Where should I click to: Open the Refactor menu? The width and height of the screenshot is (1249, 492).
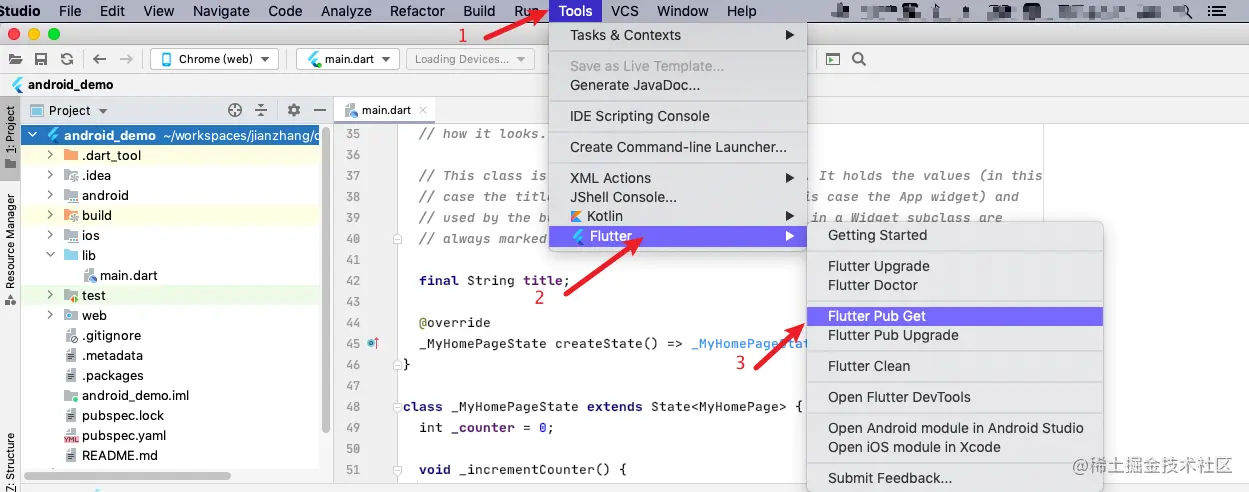[417, 11]
